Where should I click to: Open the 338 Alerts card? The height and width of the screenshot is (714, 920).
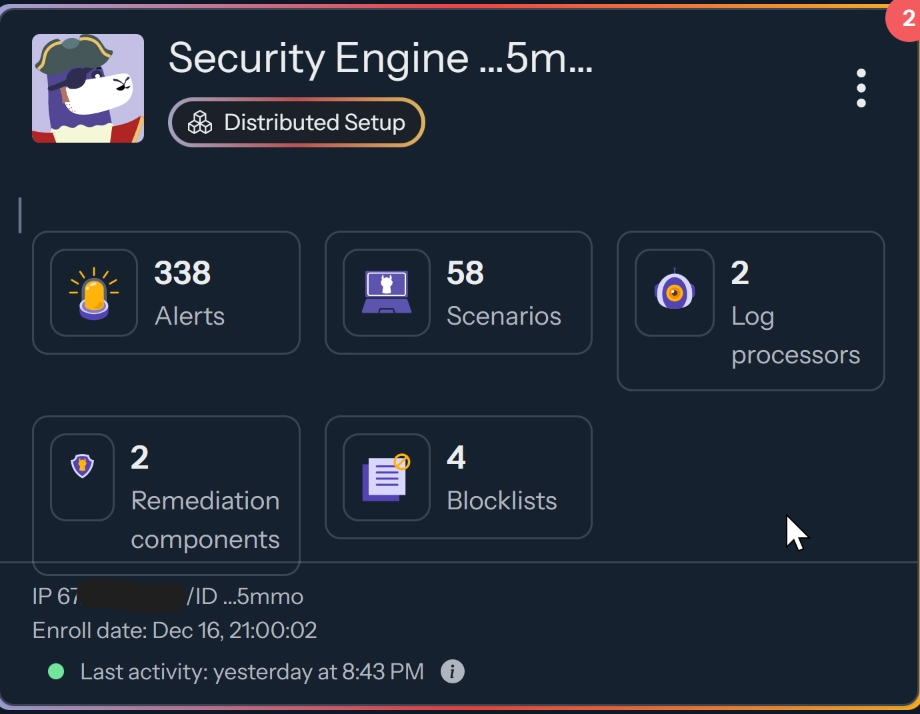166,292
